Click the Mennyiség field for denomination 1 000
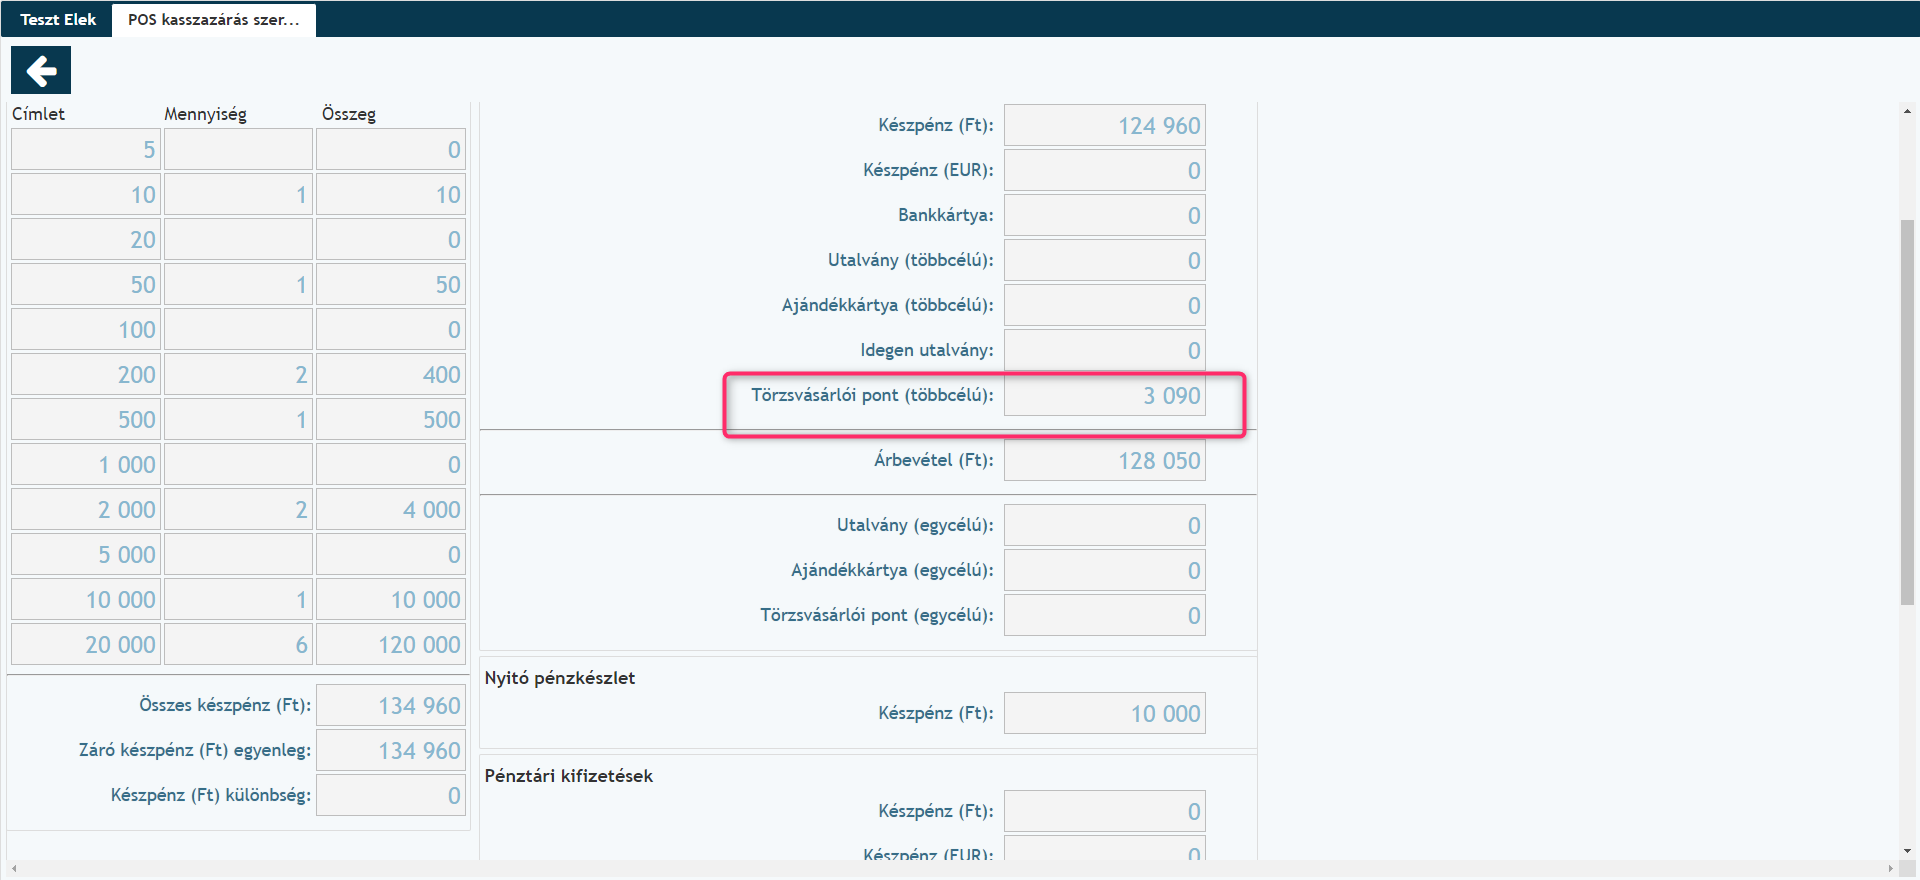 pyautogui.click(x=238, y=465)
